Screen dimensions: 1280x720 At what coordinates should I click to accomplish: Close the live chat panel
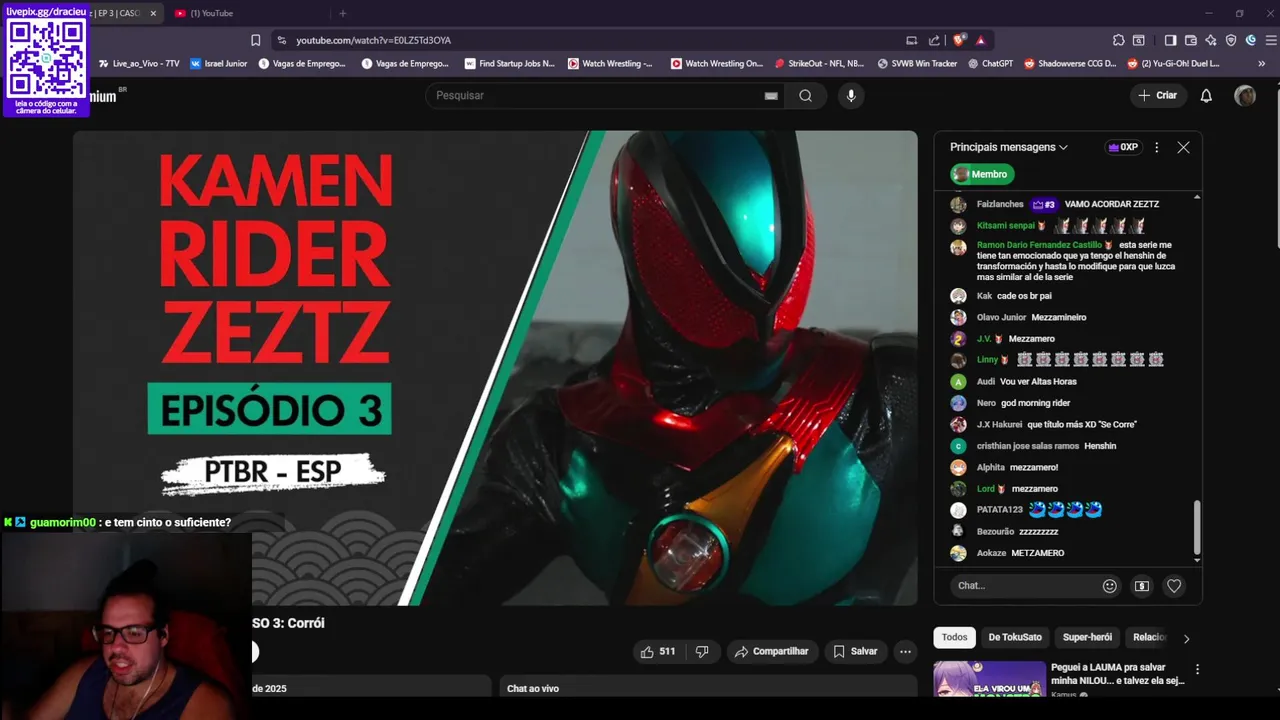coord(1183,147)
